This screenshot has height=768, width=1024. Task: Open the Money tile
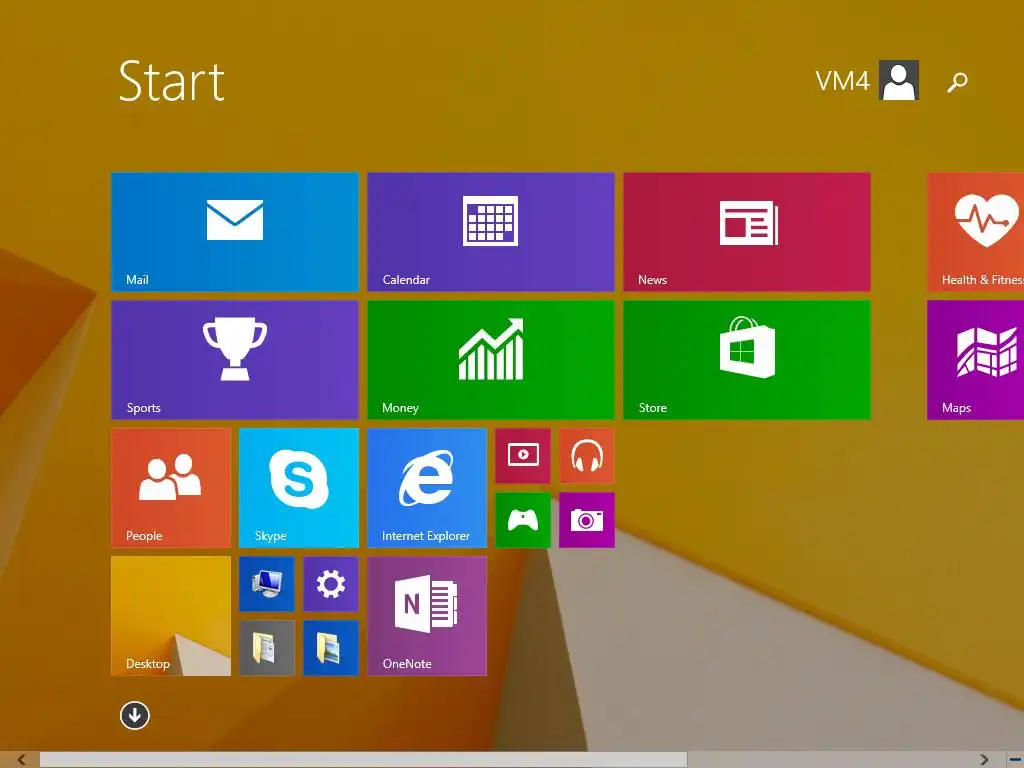pyautogui.click(x=491, y=360)
